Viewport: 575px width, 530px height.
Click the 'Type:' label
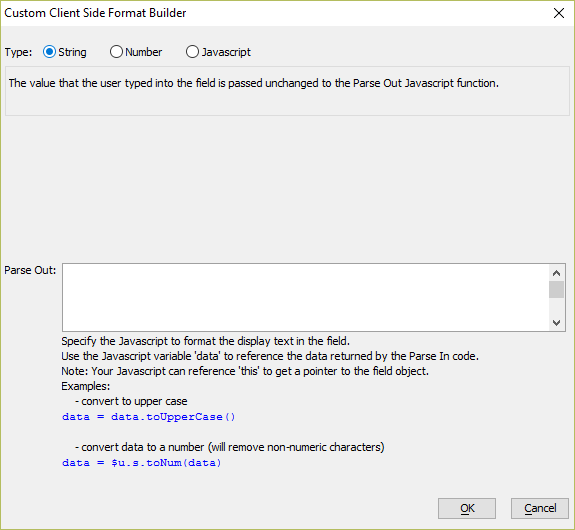[x=18, y=52]
